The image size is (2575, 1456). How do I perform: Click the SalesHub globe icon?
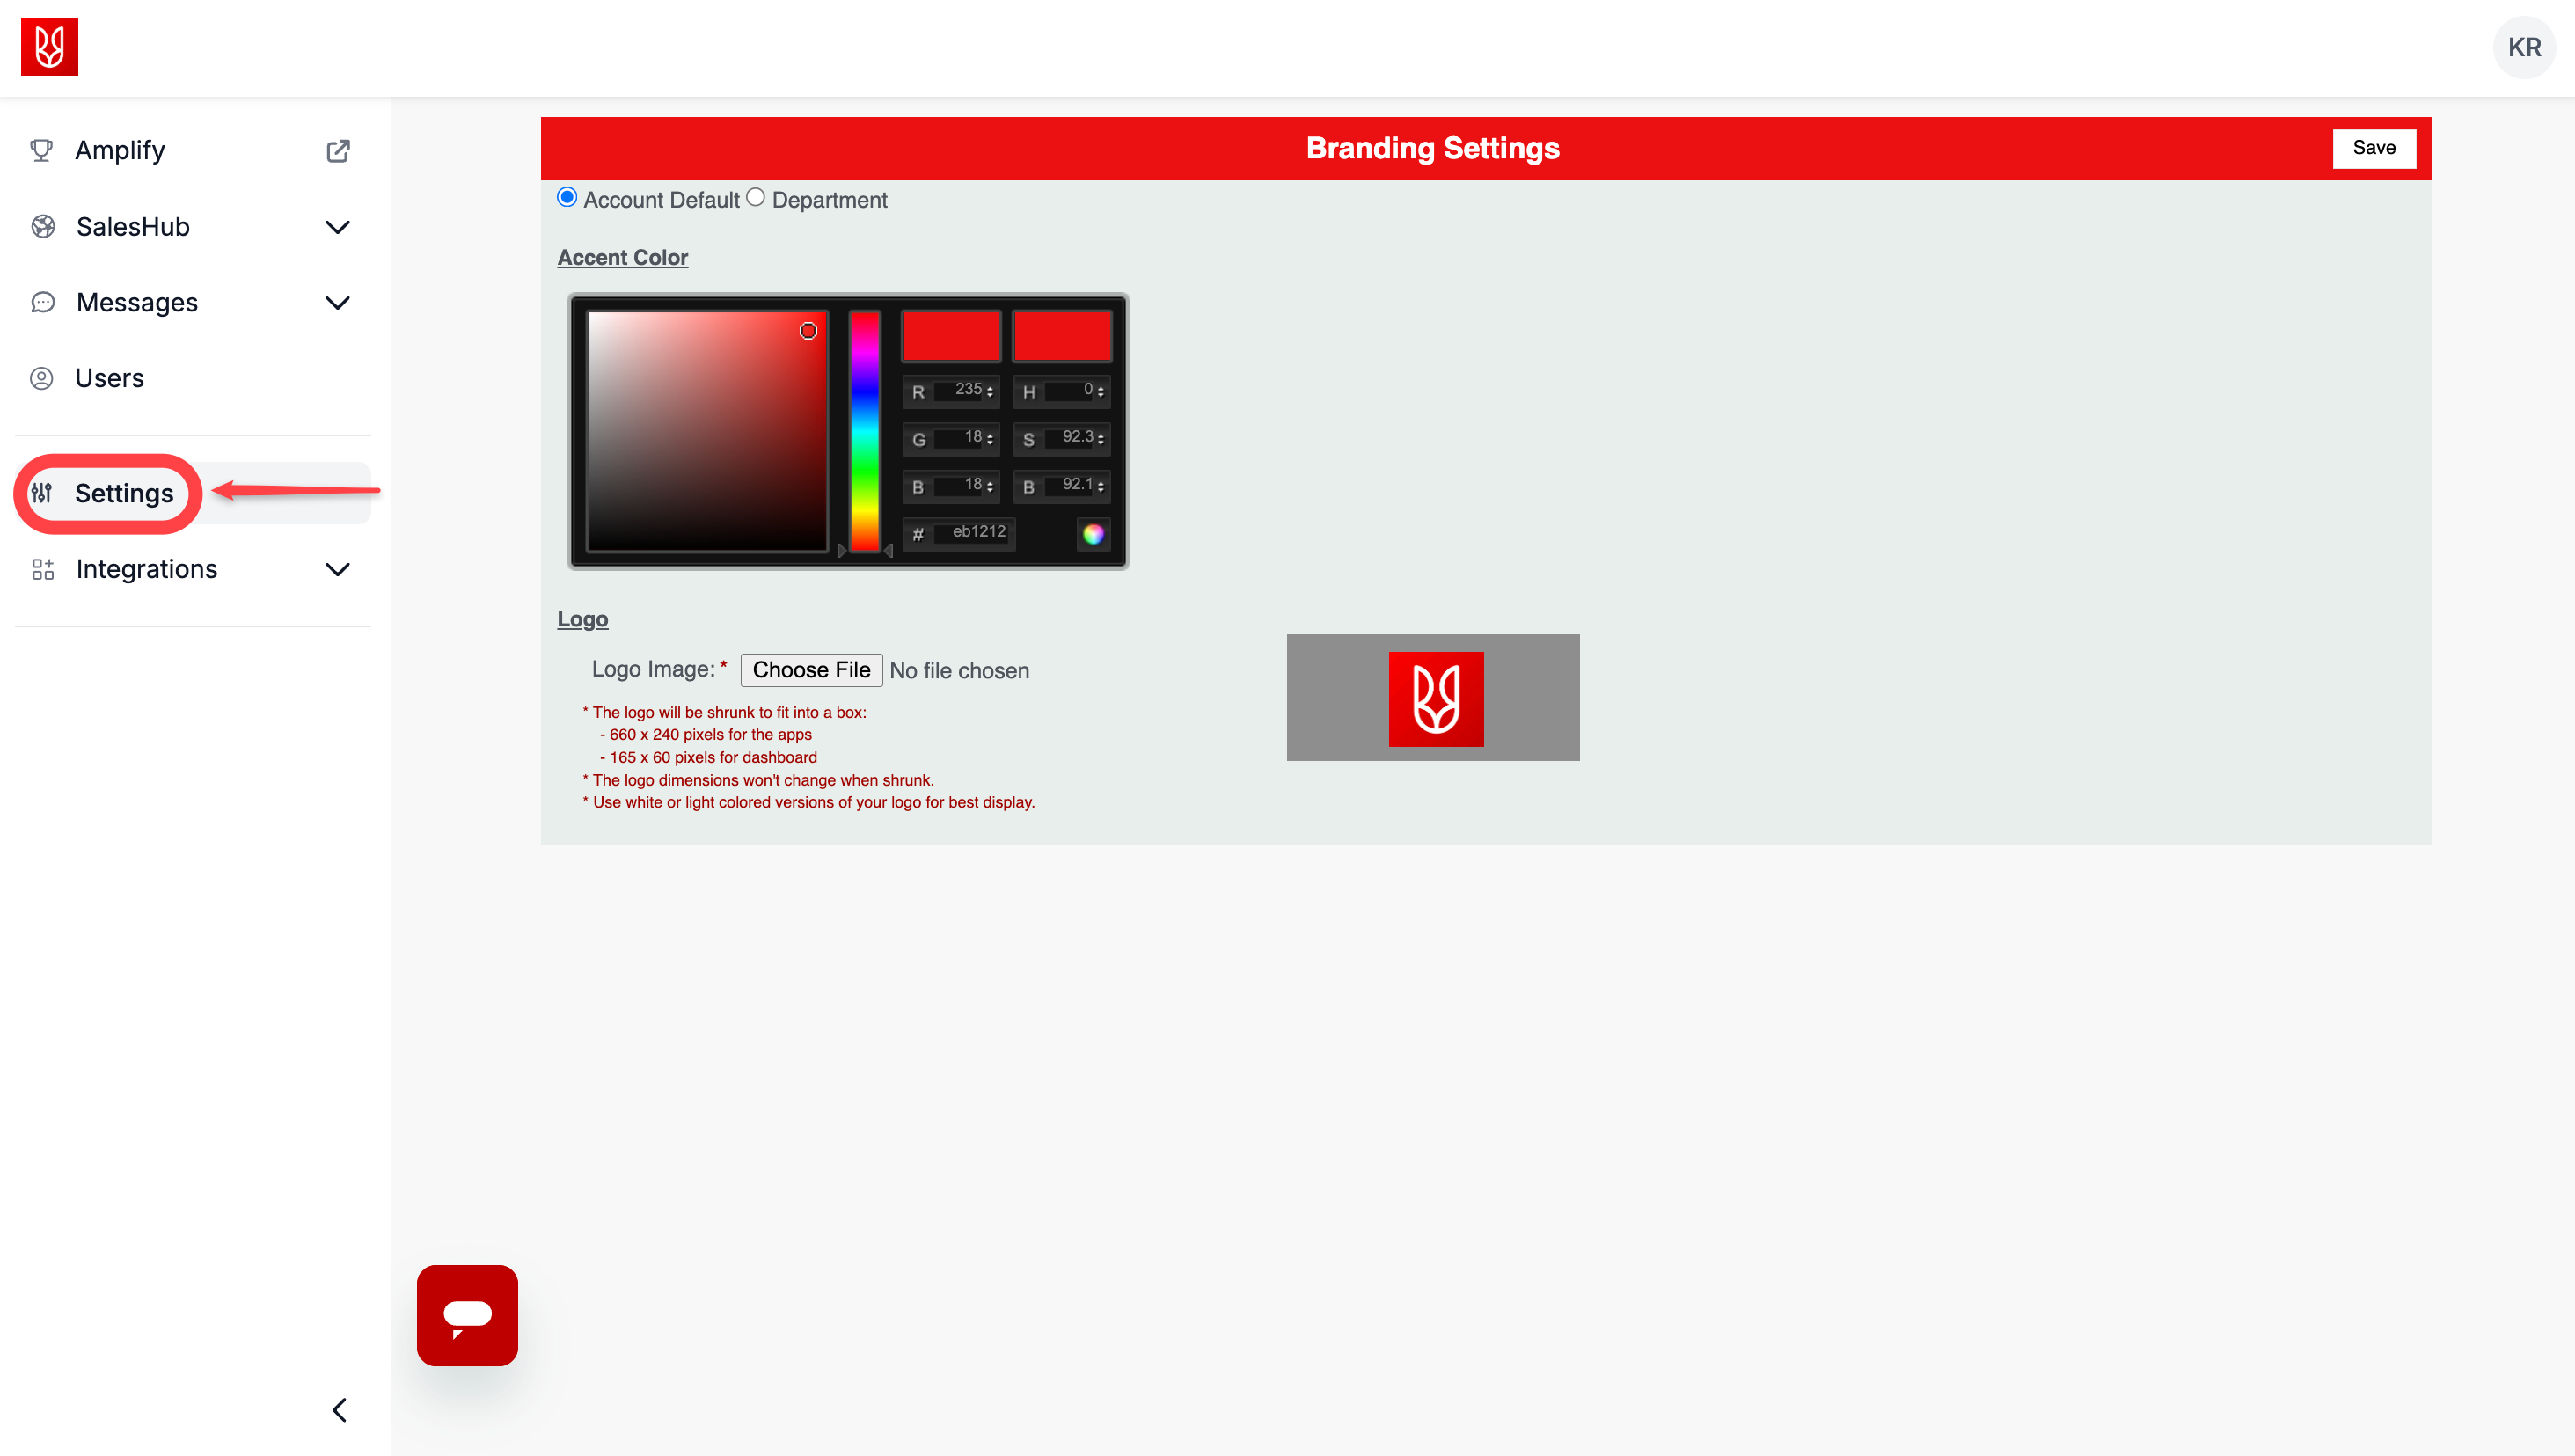42,227
